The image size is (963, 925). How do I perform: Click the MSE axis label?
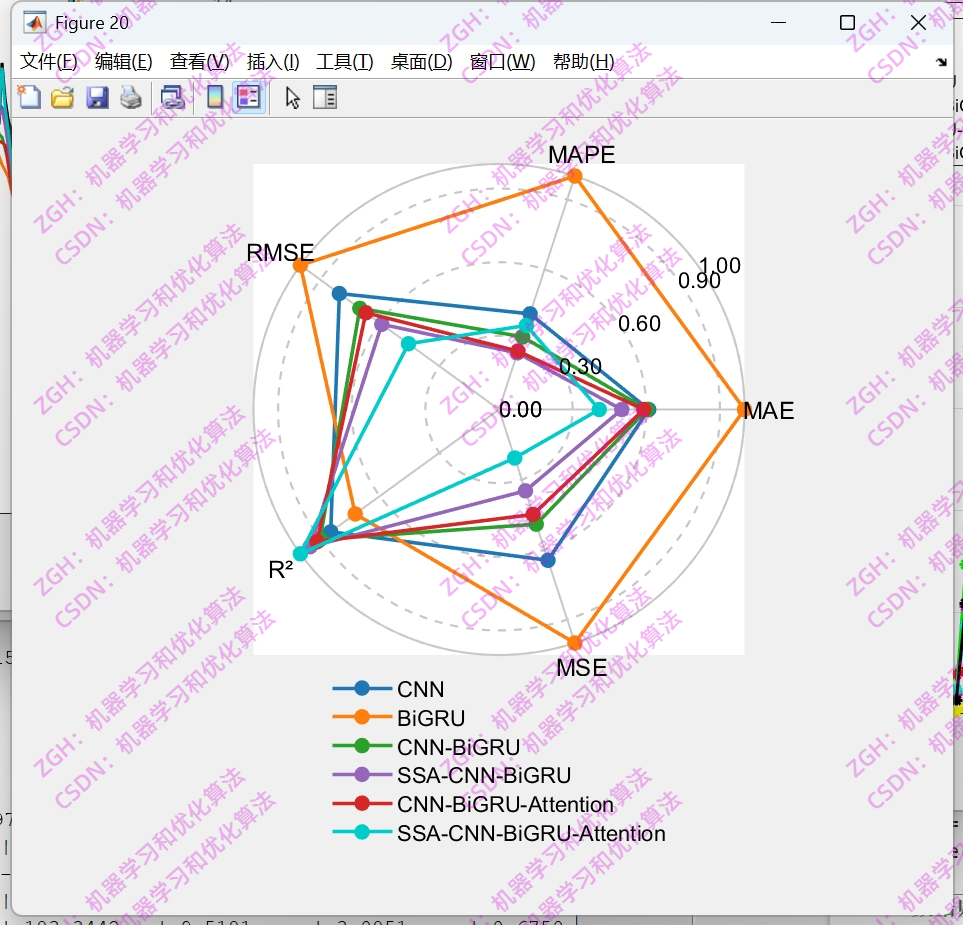pos(581,668)
